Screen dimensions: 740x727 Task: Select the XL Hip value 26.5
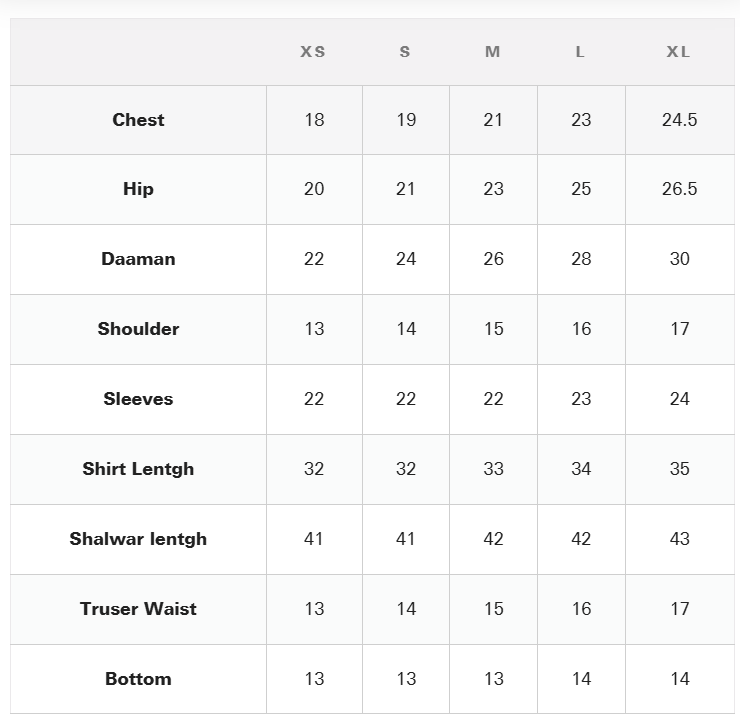pyautogui.click(x=679, y=189)
